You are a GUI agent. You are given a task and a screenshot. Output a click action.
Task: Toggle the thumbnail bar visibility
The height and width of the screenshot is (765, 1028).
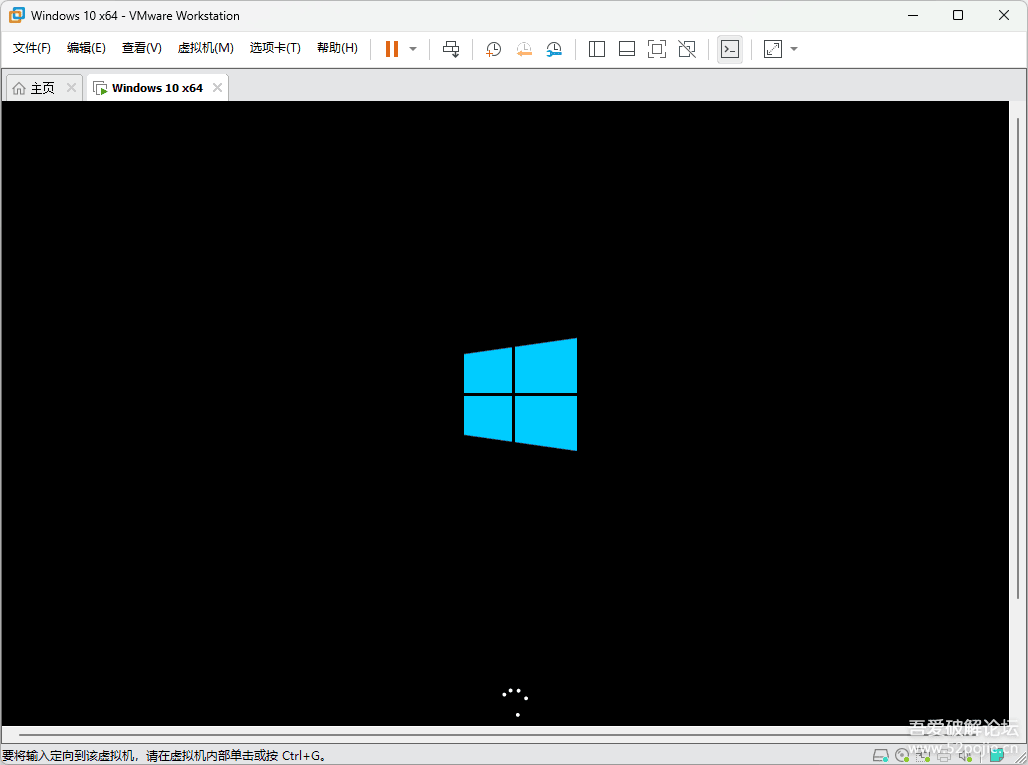[626, 48]
